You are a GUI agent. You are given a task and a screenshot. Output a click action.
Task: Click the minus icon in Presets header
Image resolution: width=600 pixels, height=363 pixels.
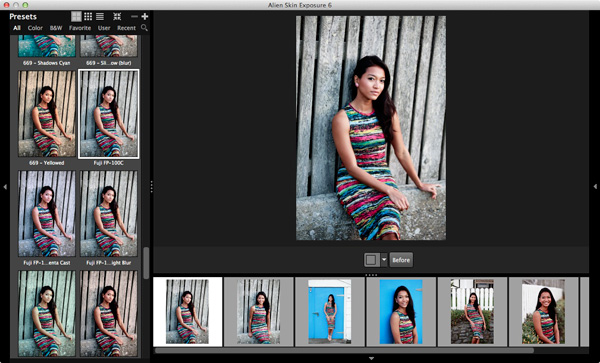click(134, 16)
